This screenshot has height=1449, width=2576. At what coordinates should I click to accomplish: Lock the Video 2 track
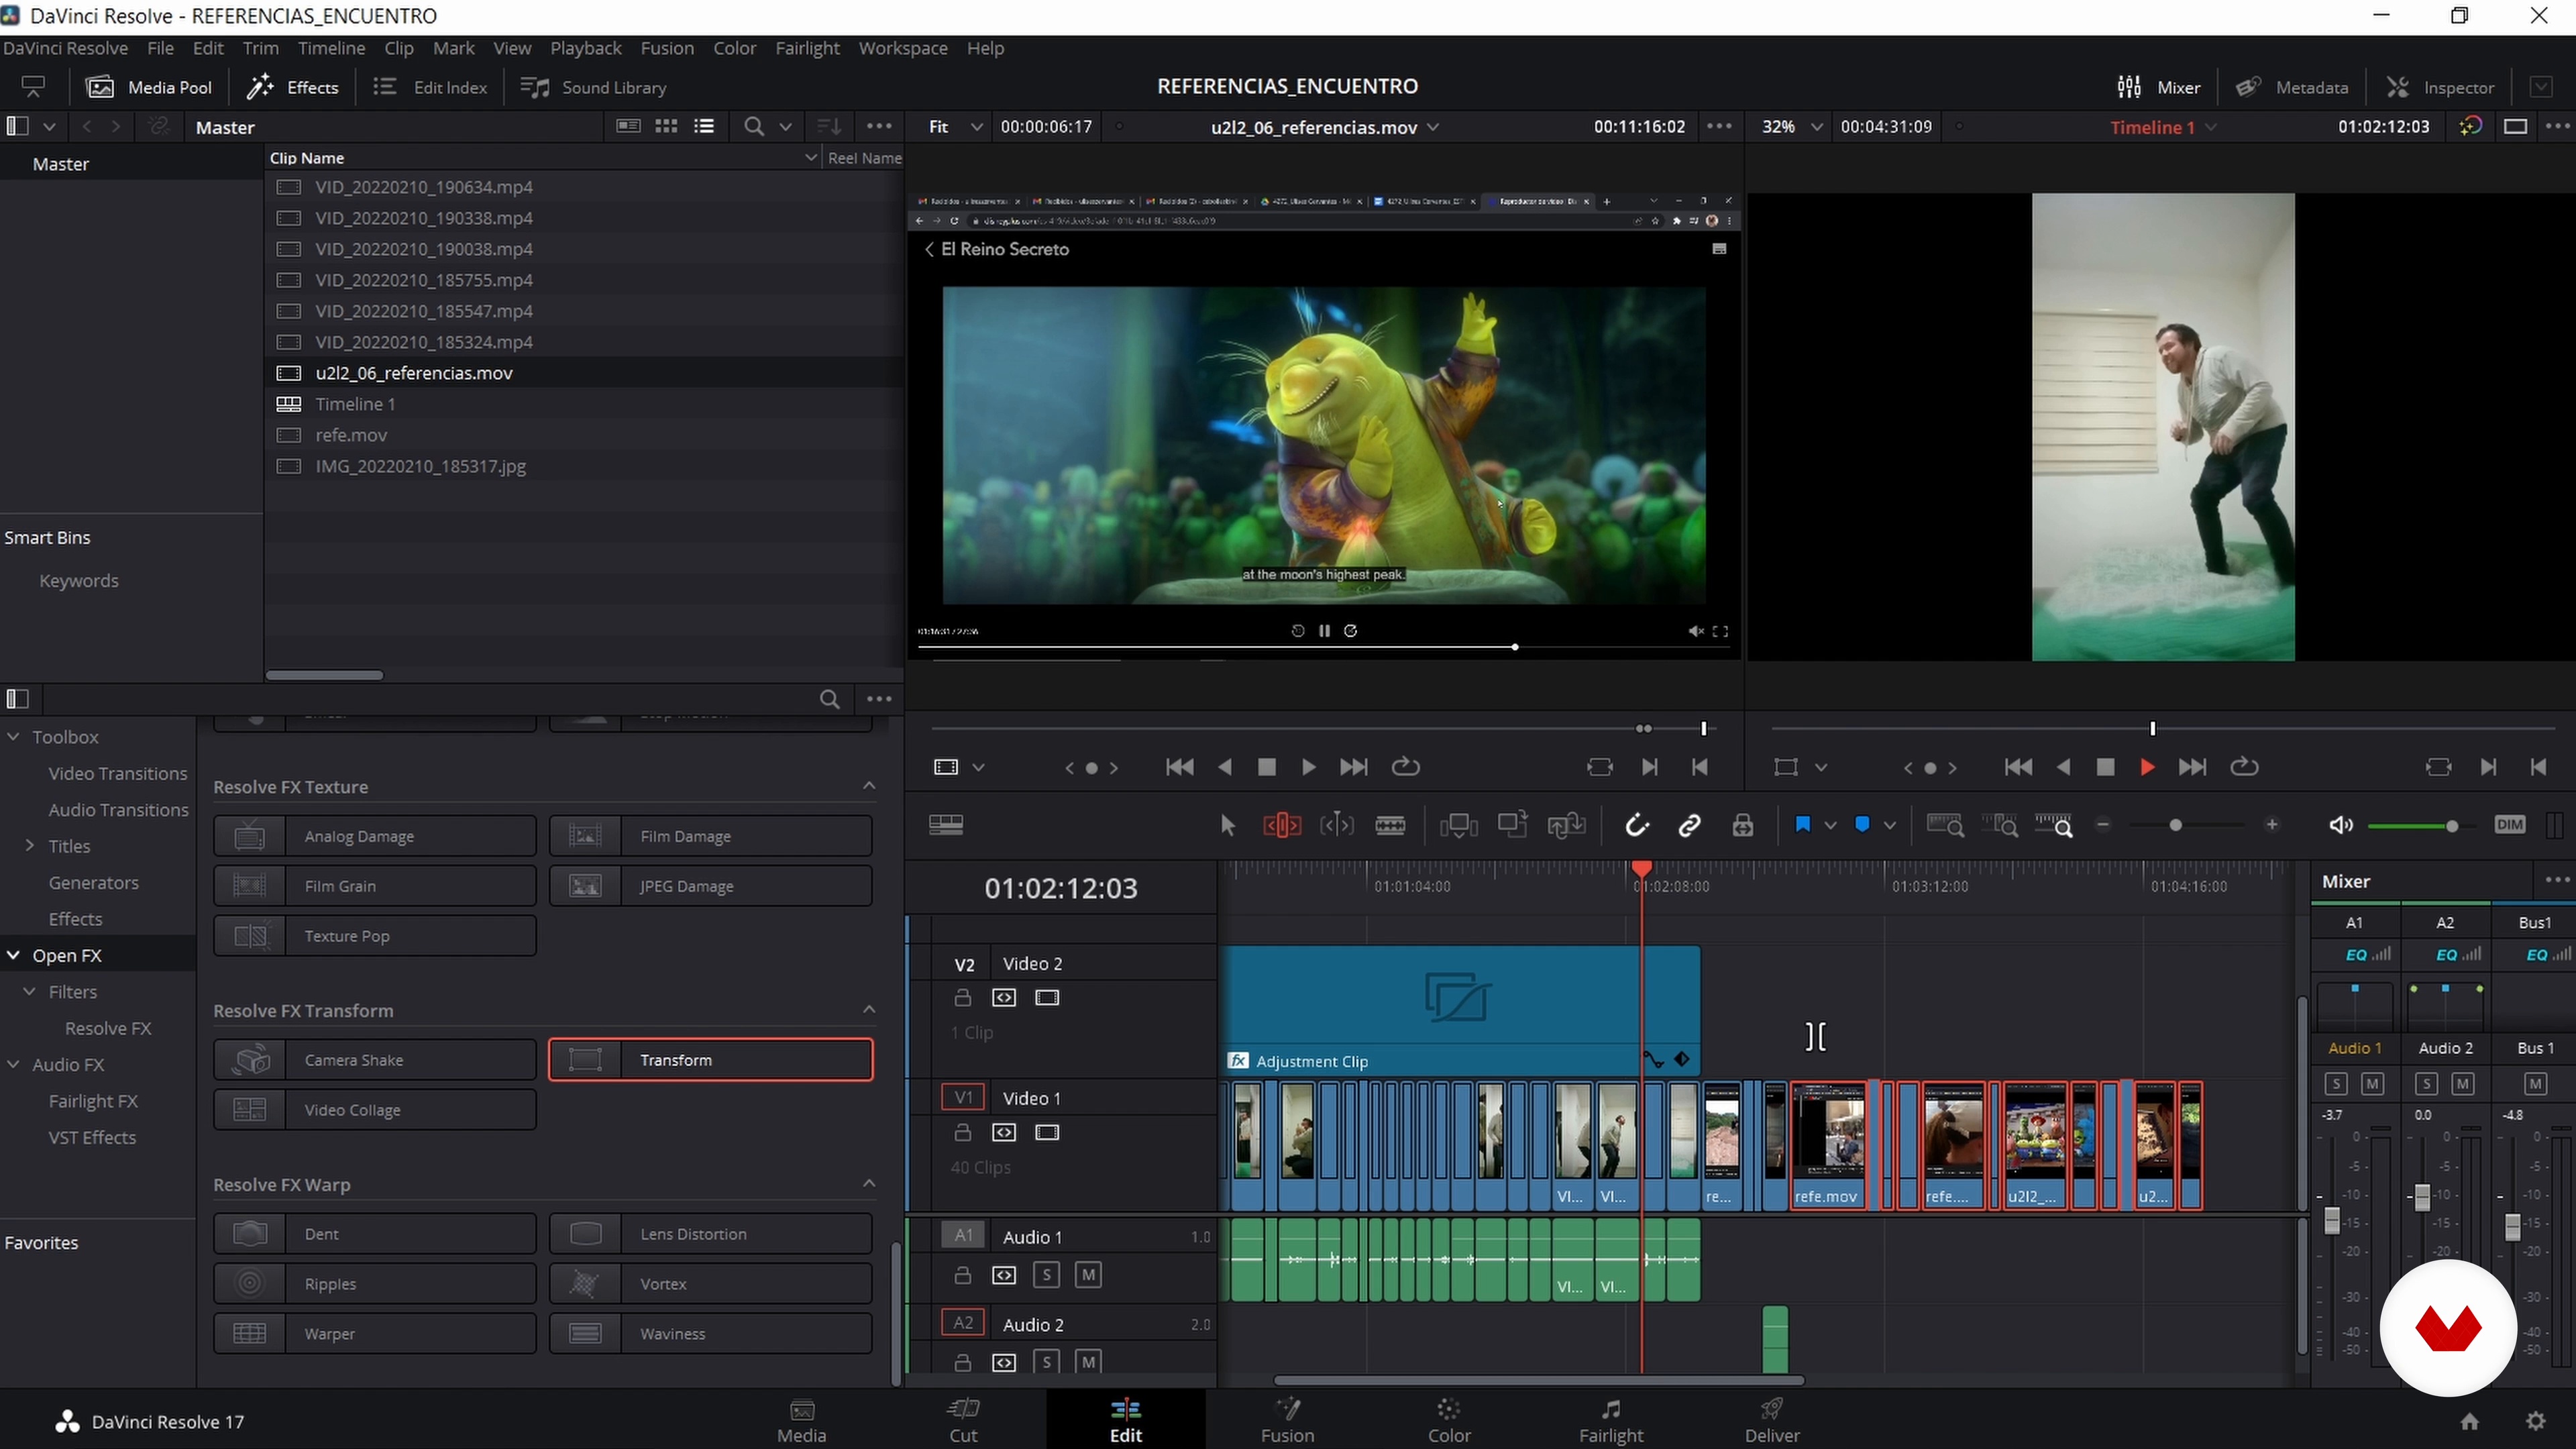click(962, 998)
